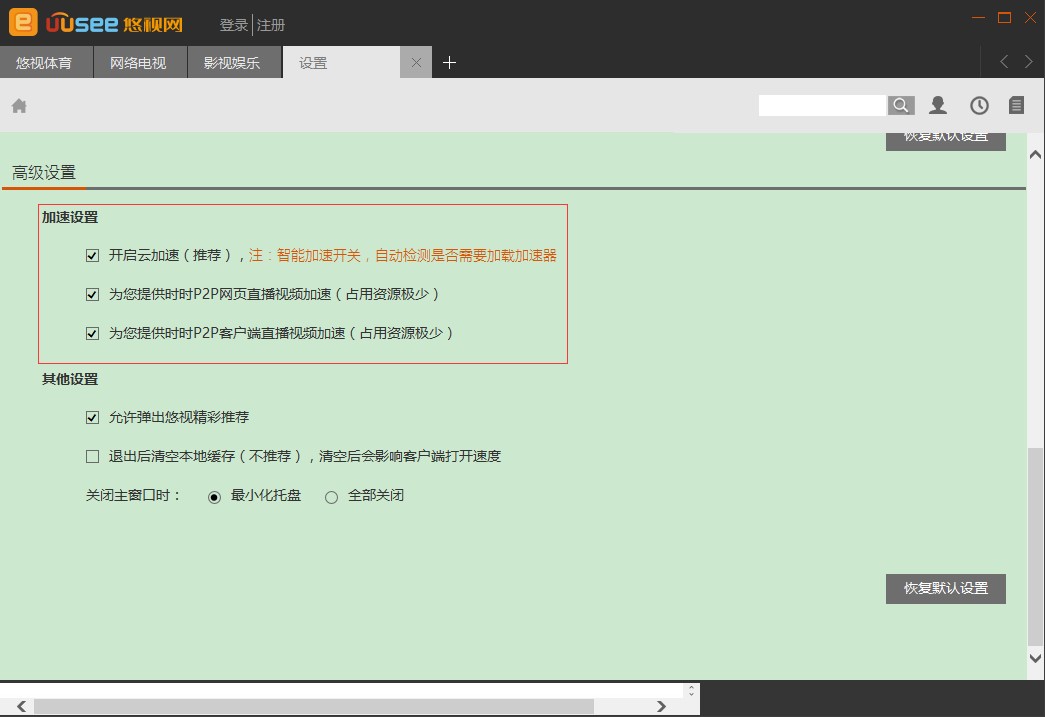Go to previous tab with left arrow
This screenshot has width=1045, height=717.
[1004, 62]
